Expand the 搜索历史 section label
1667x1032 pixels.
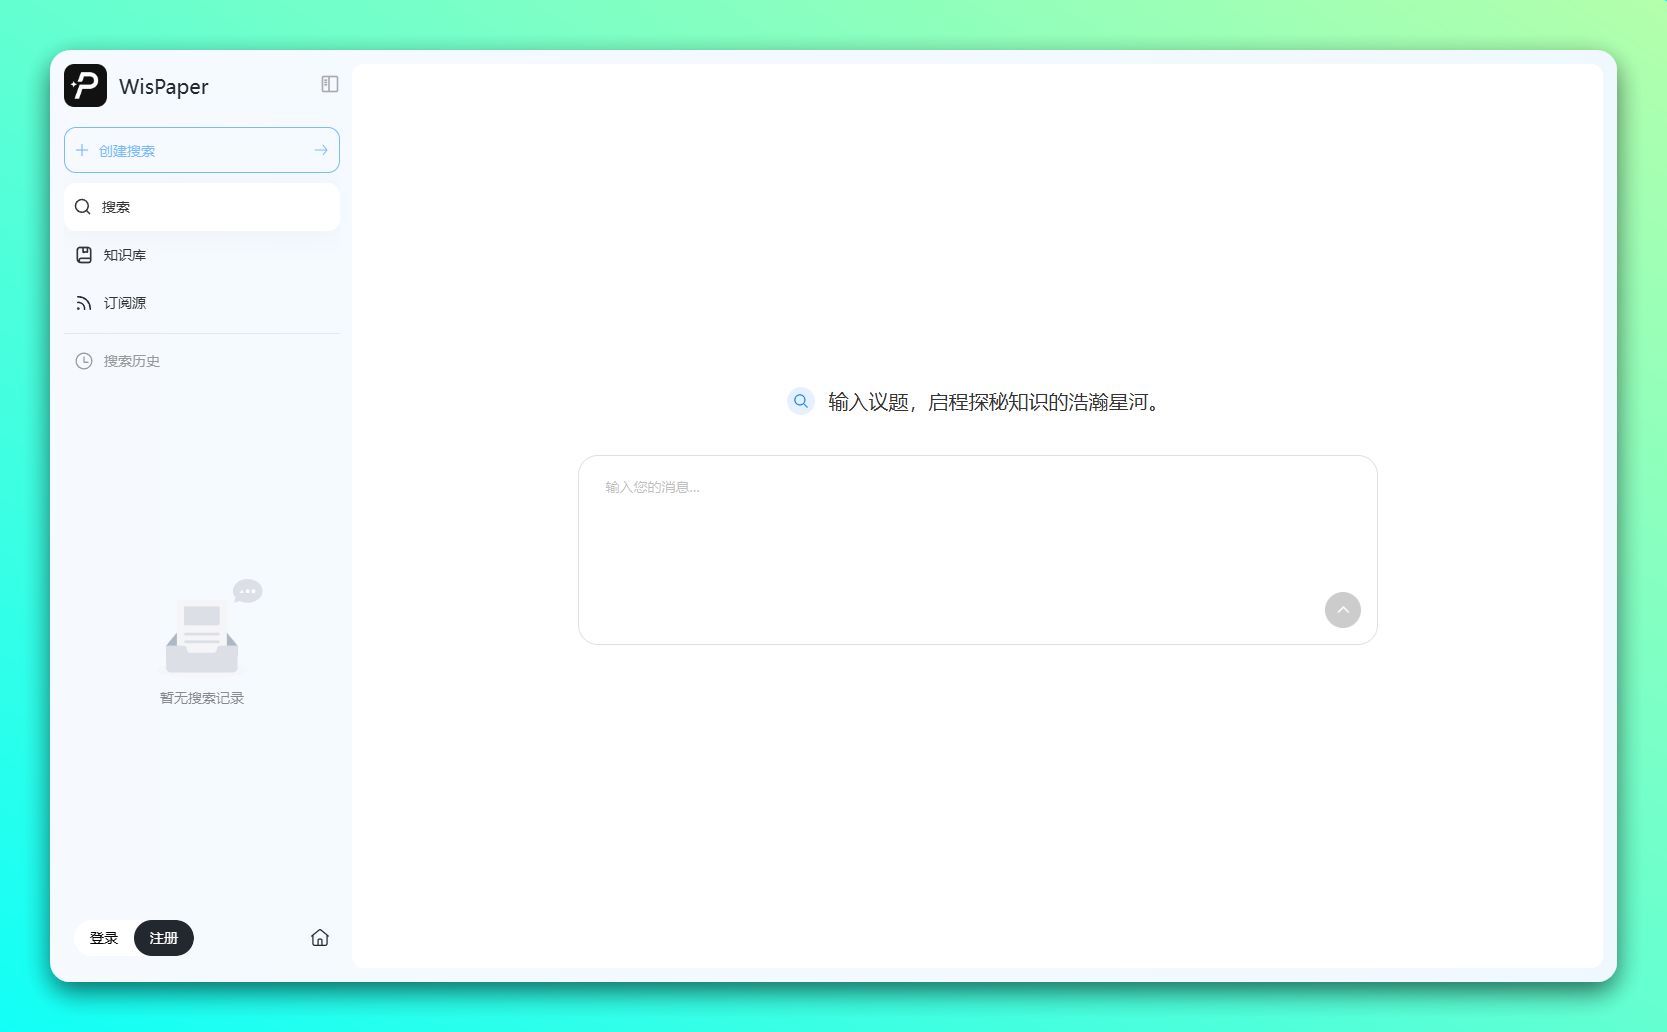[x=132, y=361]
